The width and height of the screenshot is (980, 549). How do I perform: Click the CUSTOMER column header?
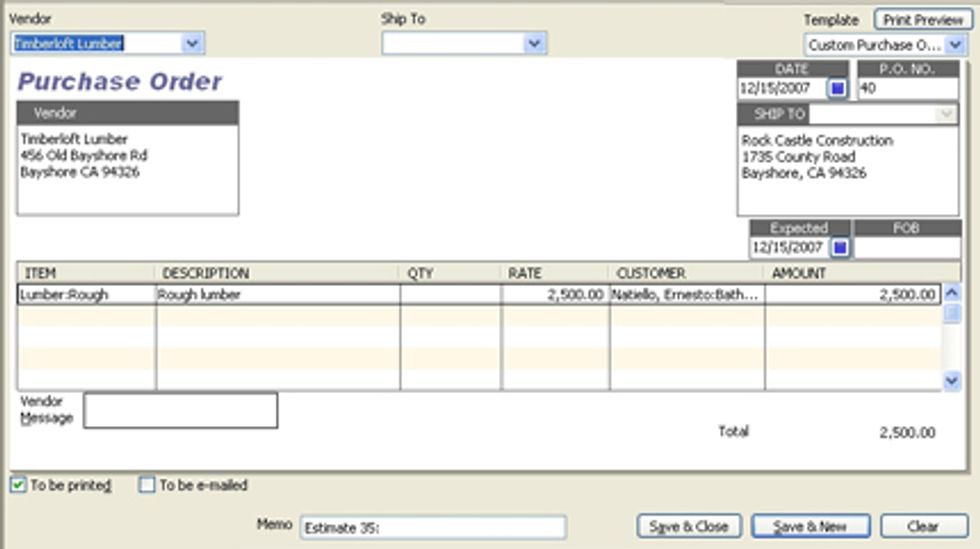(686, 273)
